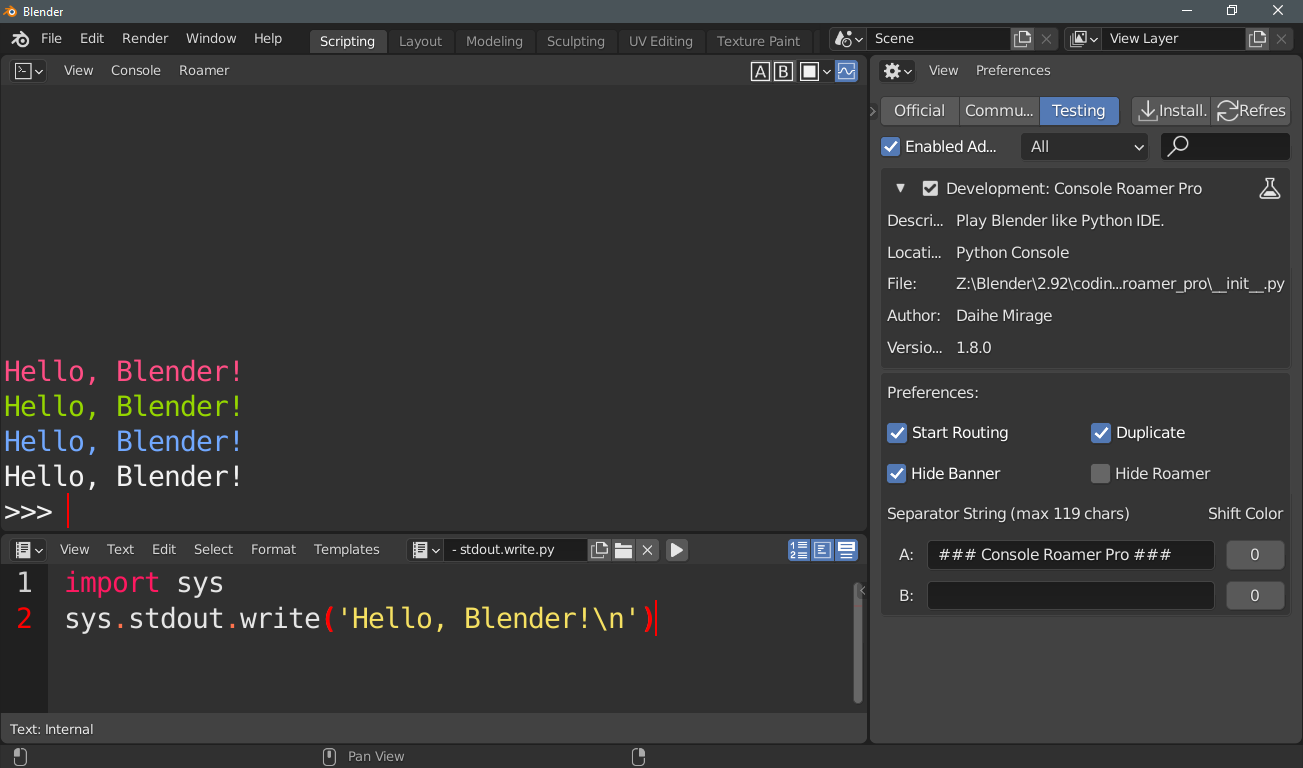Viewport: 1303px width, 768px height.
Task: Open the editor type selector in console header
Action: coord(28,71)
